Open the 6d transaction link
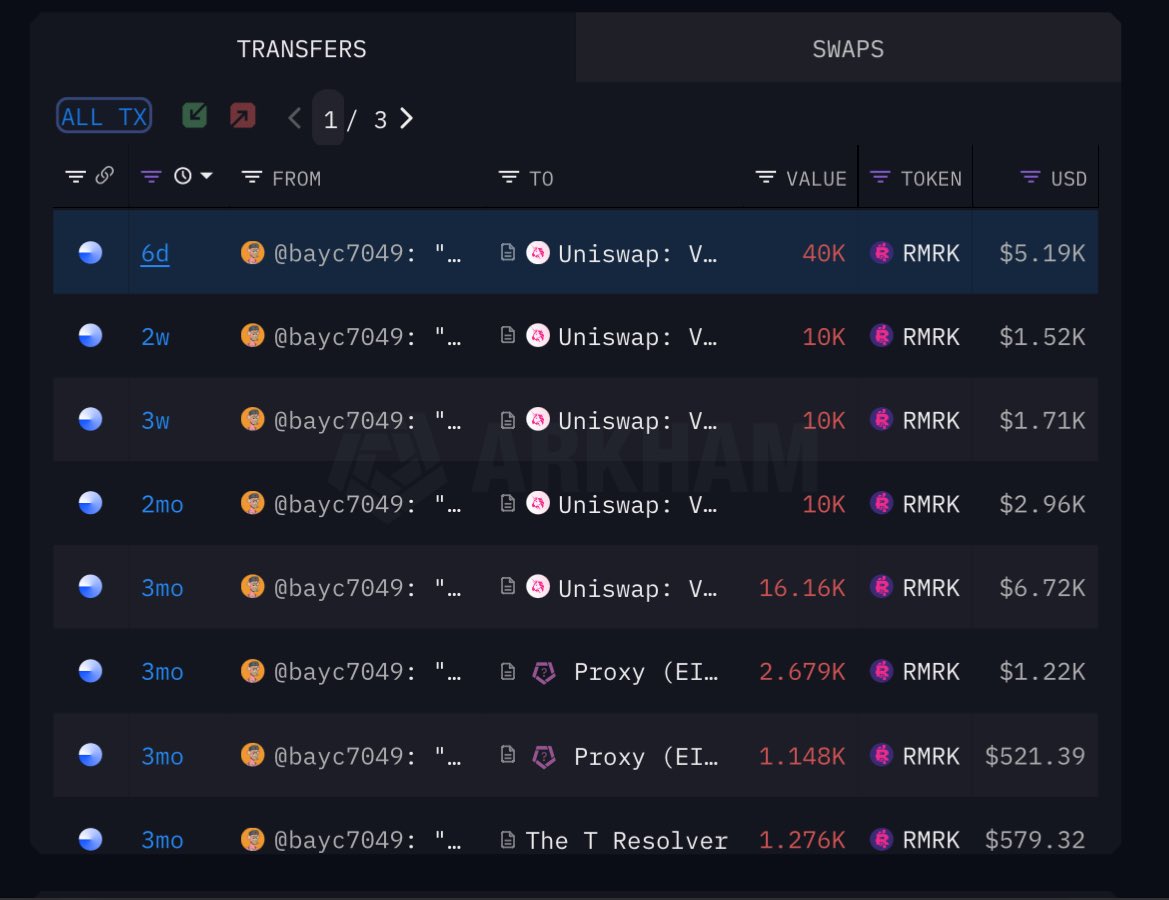Viewport: 1169px width, 900px height. pyautogui.click(x=155, y=254)
